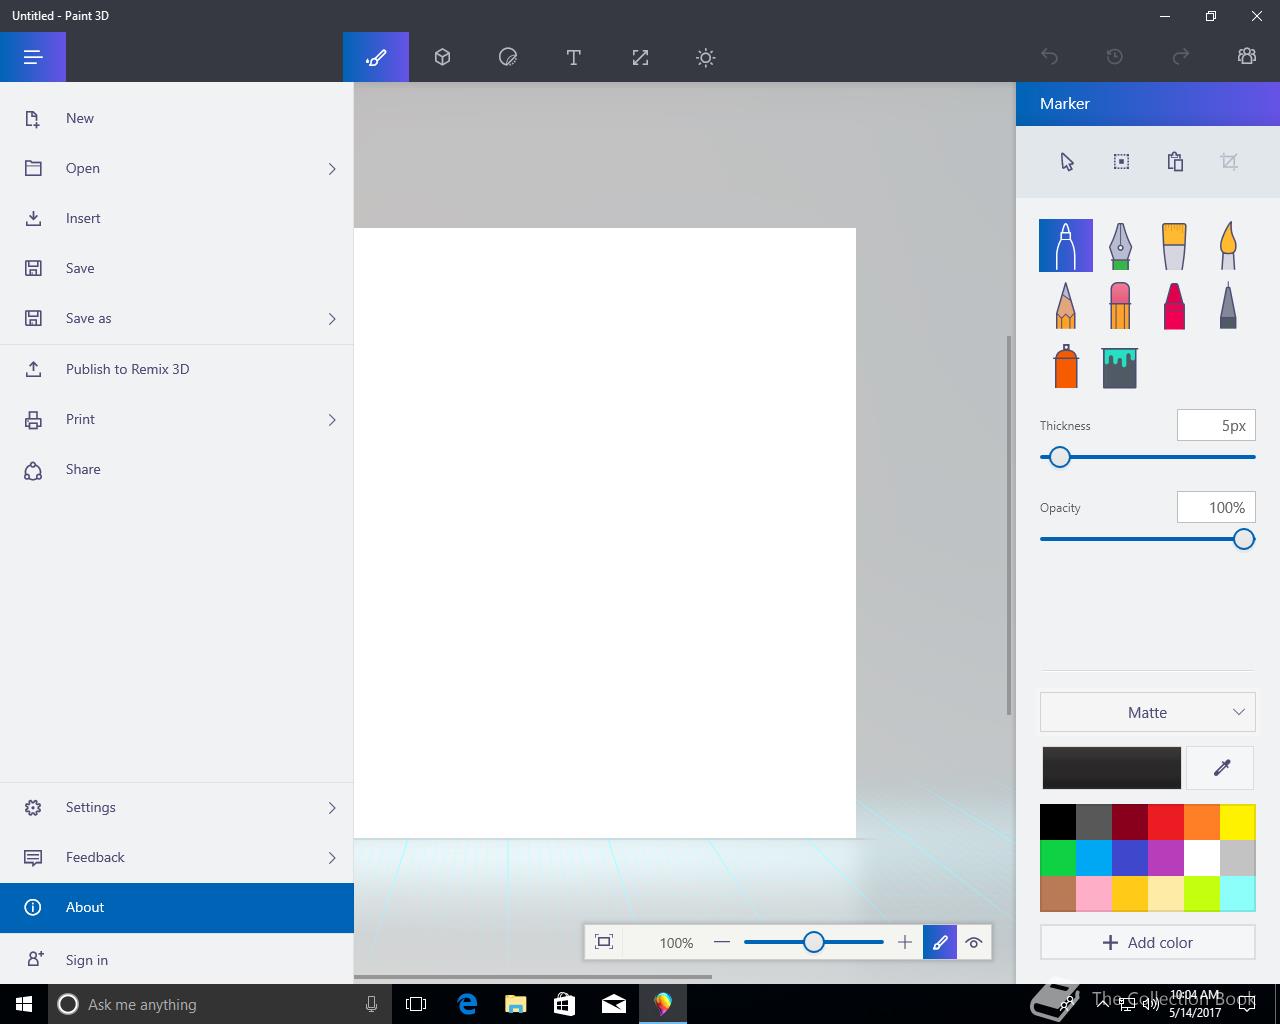Click the Redo arrow
This screenshot has height=1024, width=1280.
tap(1181, 57)
